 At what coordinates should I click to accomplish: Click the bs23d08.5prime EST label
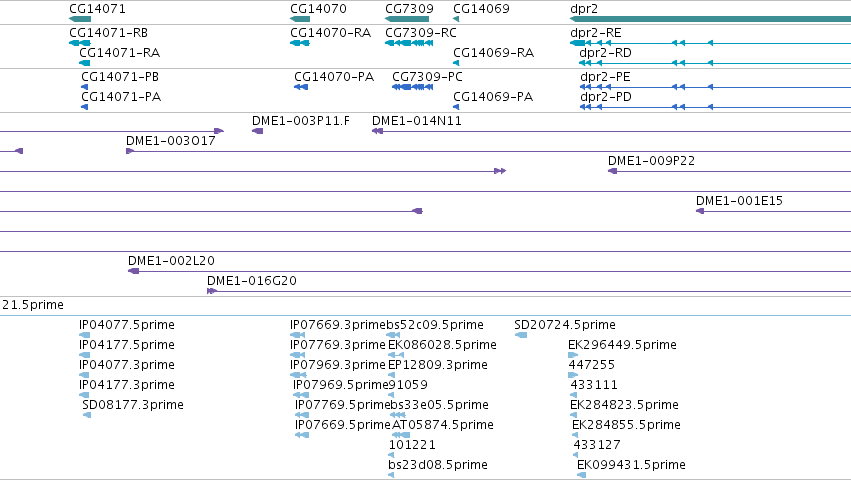coord(438,465)
